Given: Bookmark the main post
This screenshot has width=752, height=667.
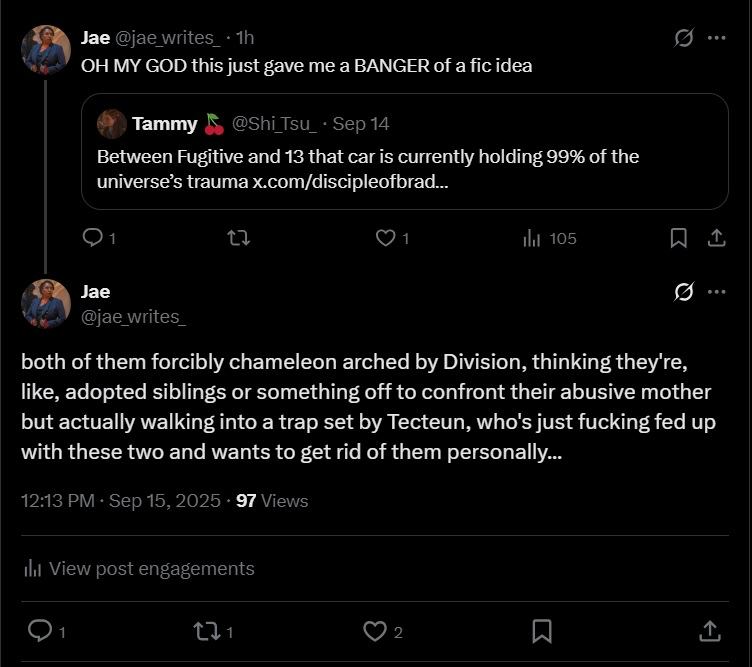Looking at the screenshot, I should [542, 631].
